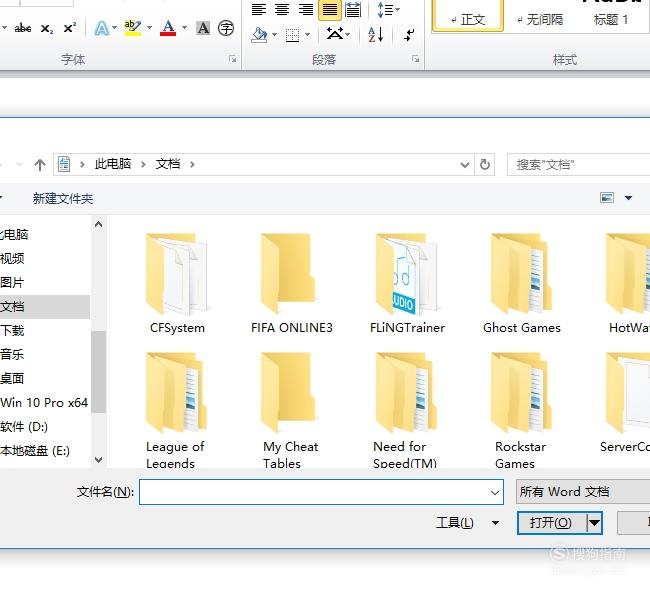
Task: Toggle subscript formatting
Action: click(x=47, y=28)
